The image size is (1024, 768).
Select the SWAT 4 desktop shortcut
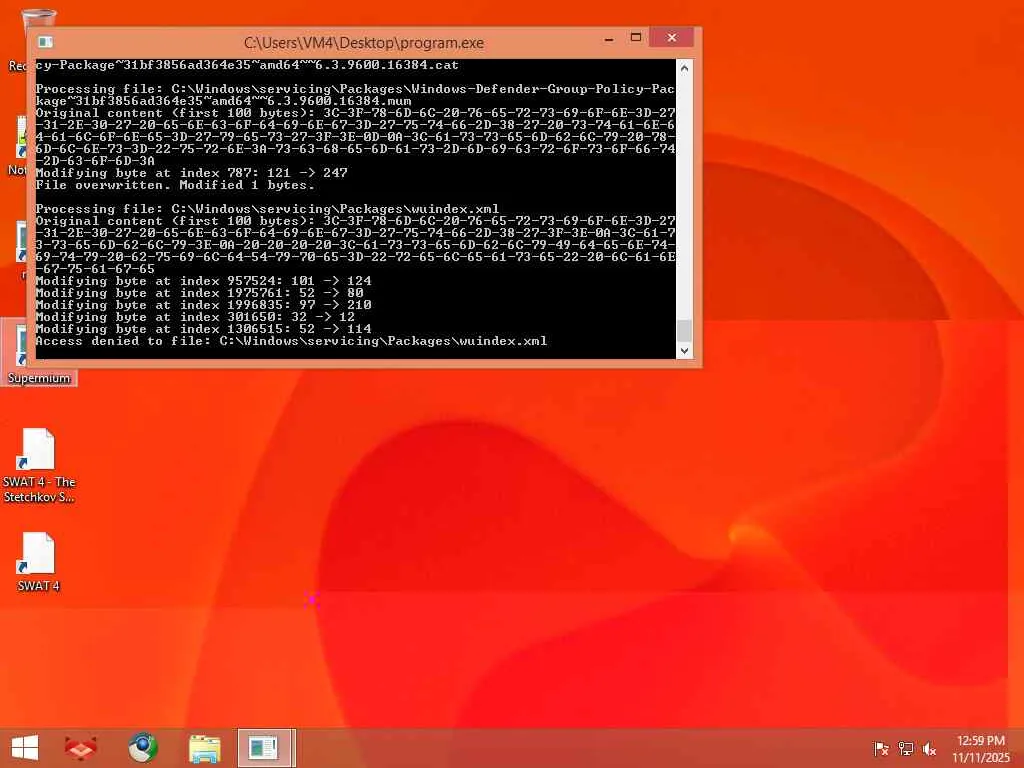tap(39, 562)
